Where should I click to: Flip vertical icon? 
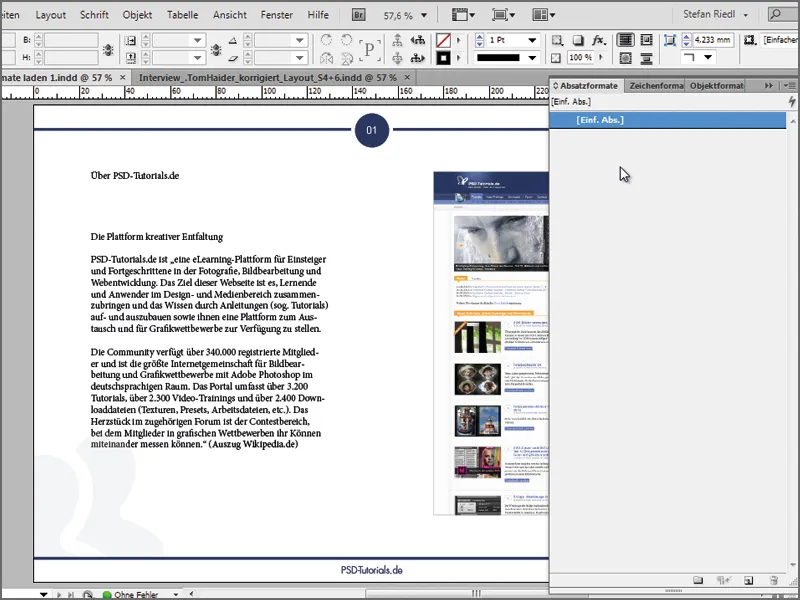click(347, 58)
